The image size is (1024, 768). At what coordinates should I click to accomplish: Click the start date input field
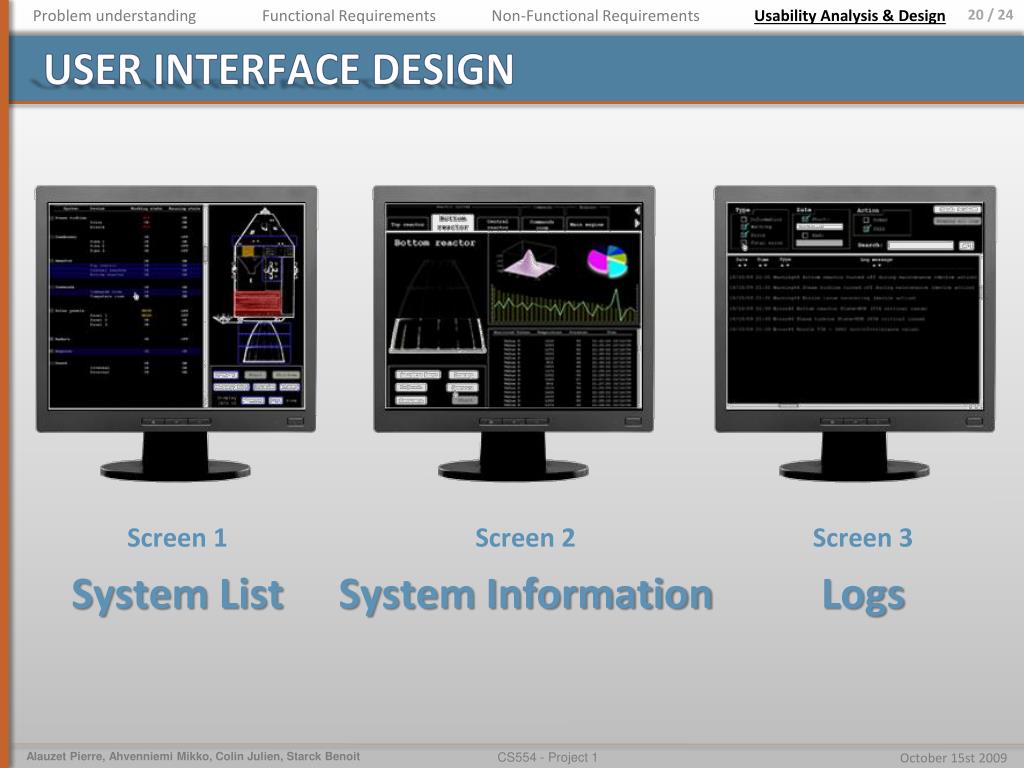click(x=820, y=227)
